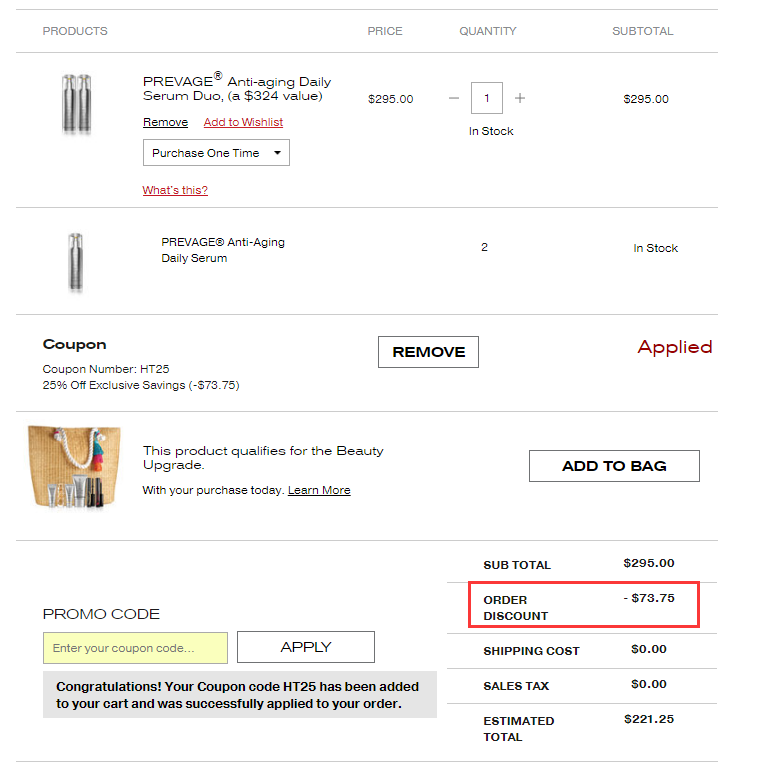Open the Purchase One Time dropdown

click(216, 153)
